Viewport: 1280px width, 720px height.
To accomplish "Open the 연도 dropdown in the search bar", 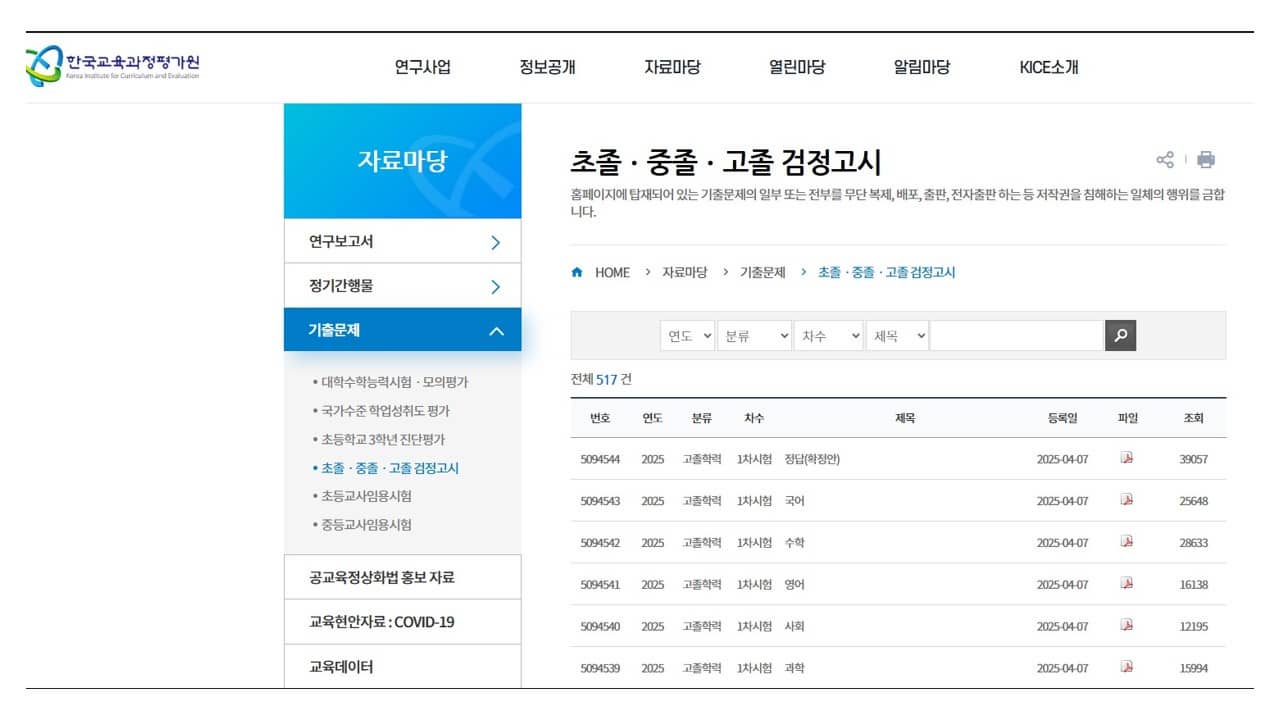I will coord(686,336).
